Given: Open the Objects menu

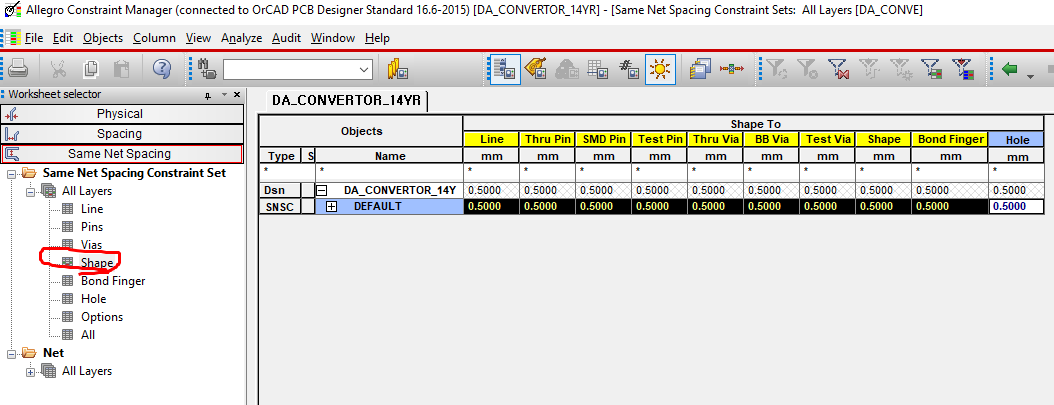Looking at the screenshot, I should pyautogui.click(x=103, y=38).
